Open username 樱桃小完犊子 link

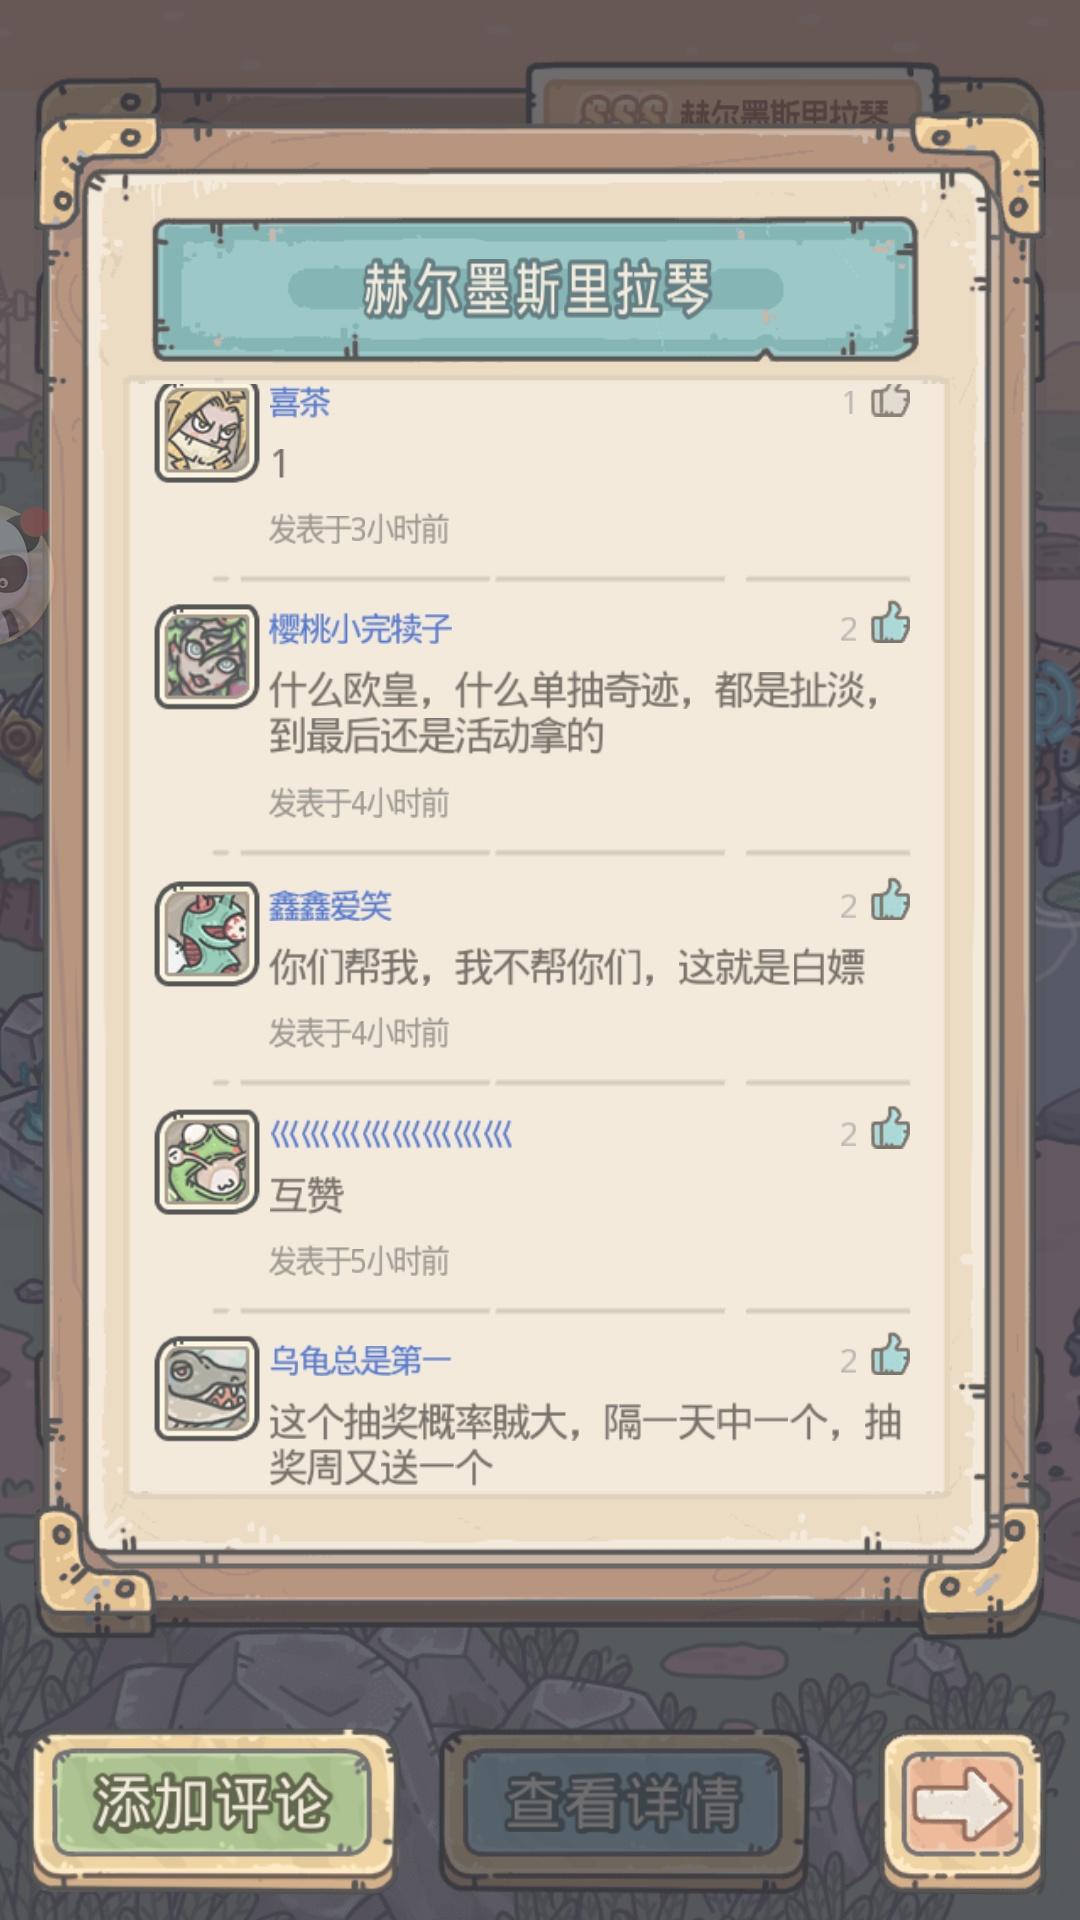[360, 629]
